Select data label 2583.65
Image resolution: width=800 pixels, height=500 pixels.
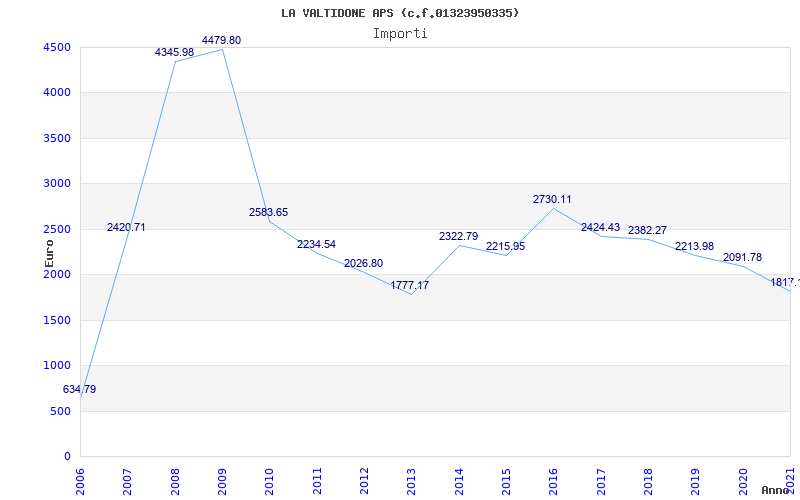coord(268,212)
